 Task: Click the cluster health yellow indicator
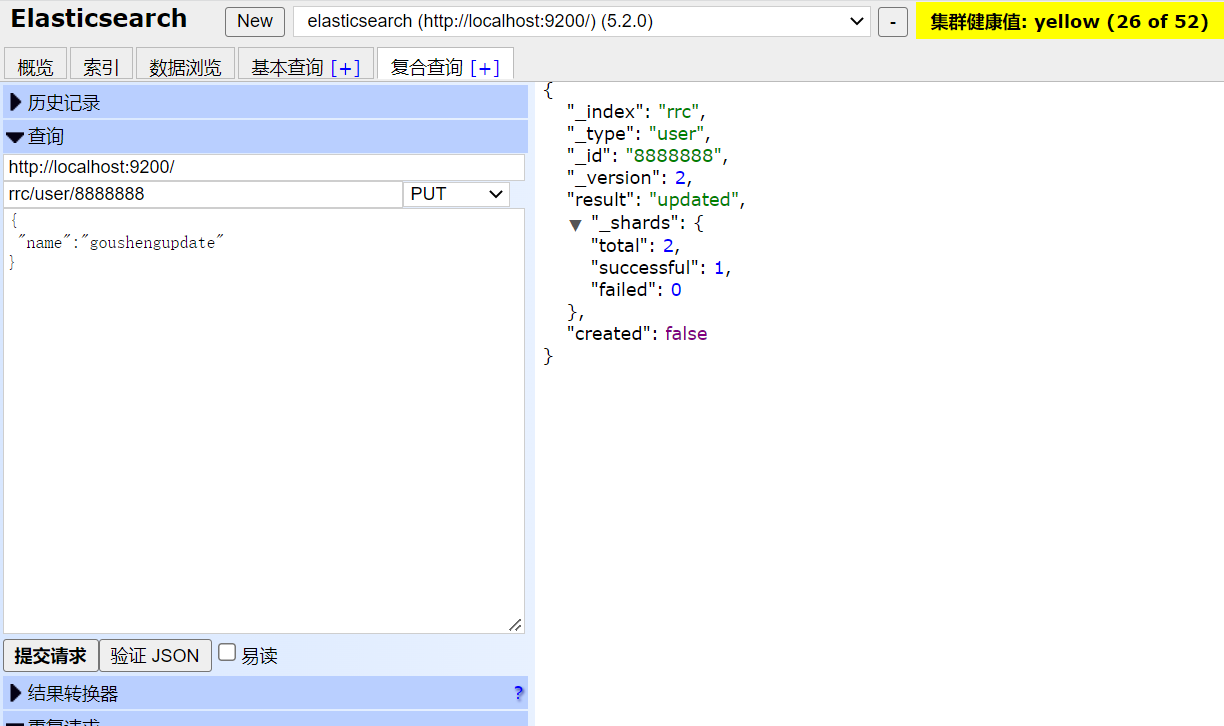tap(1069, 21)
